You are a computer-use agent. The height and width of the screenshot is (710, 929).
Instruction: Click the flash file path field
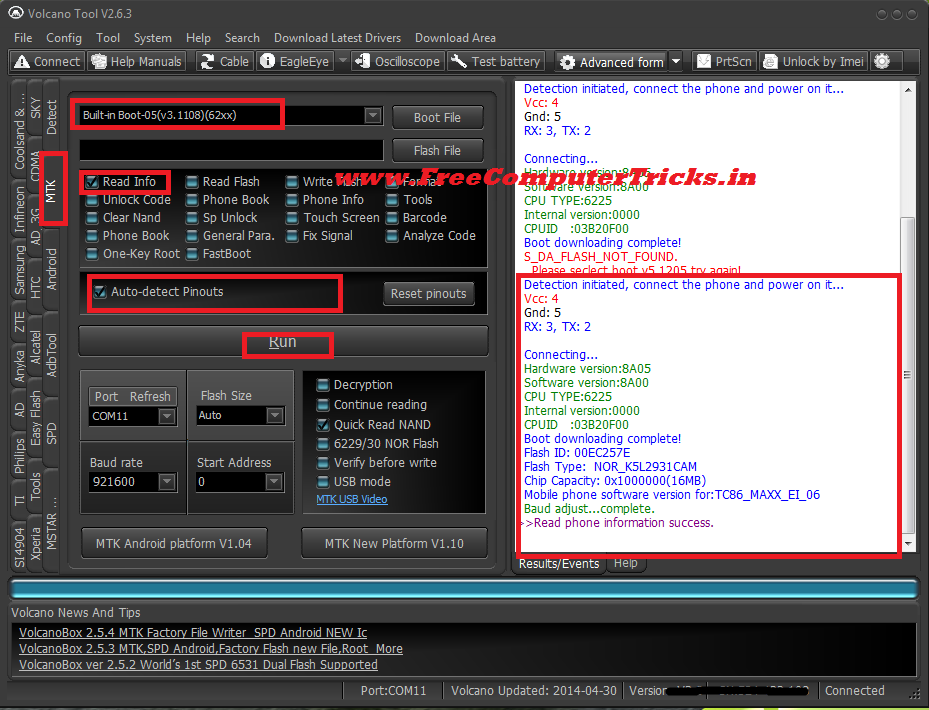[x=232, y=150]
